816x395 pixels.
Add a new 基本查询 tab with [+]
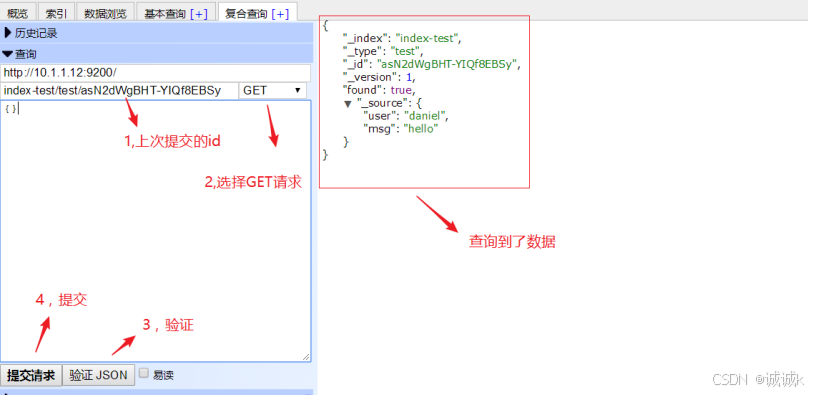coord(199,14)
